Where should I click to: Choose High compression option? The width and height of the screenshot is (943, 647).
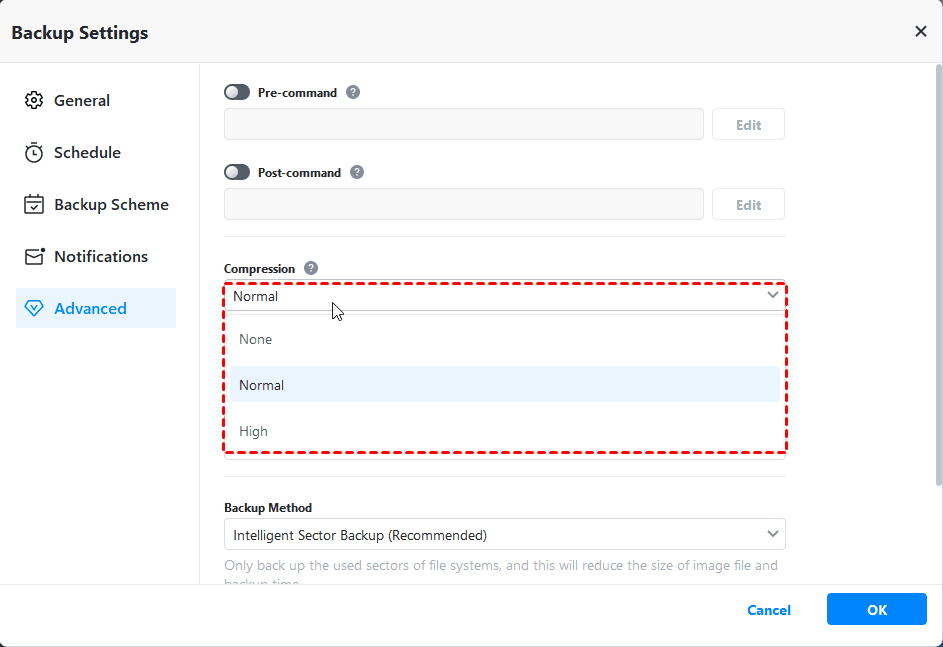(254, 432)
